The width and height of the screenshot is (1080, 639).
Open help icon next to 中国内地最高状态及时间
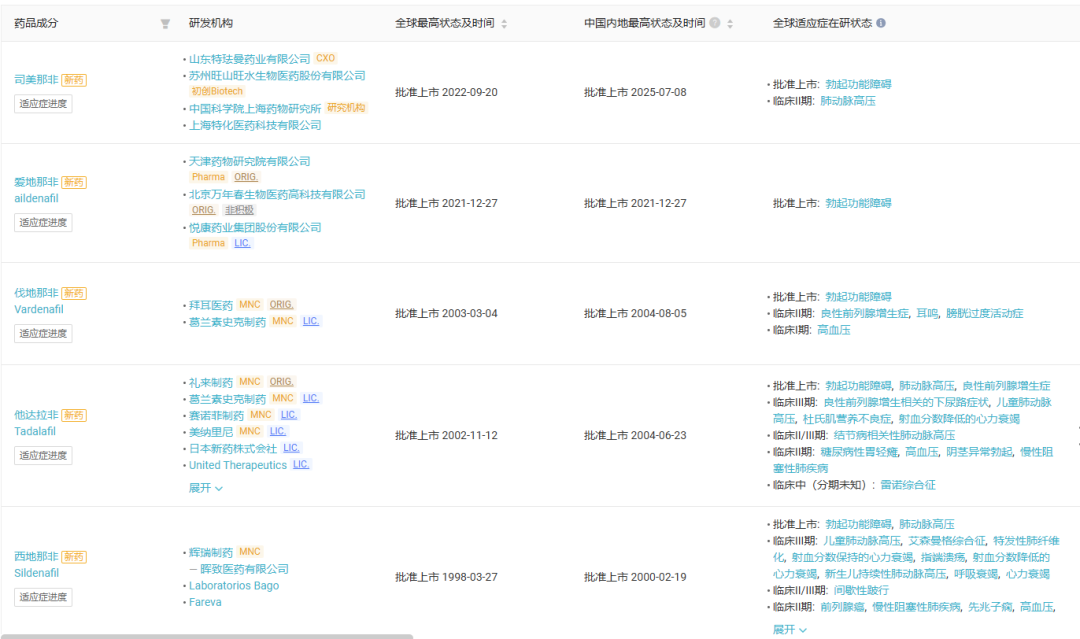[x=715, y=23]
